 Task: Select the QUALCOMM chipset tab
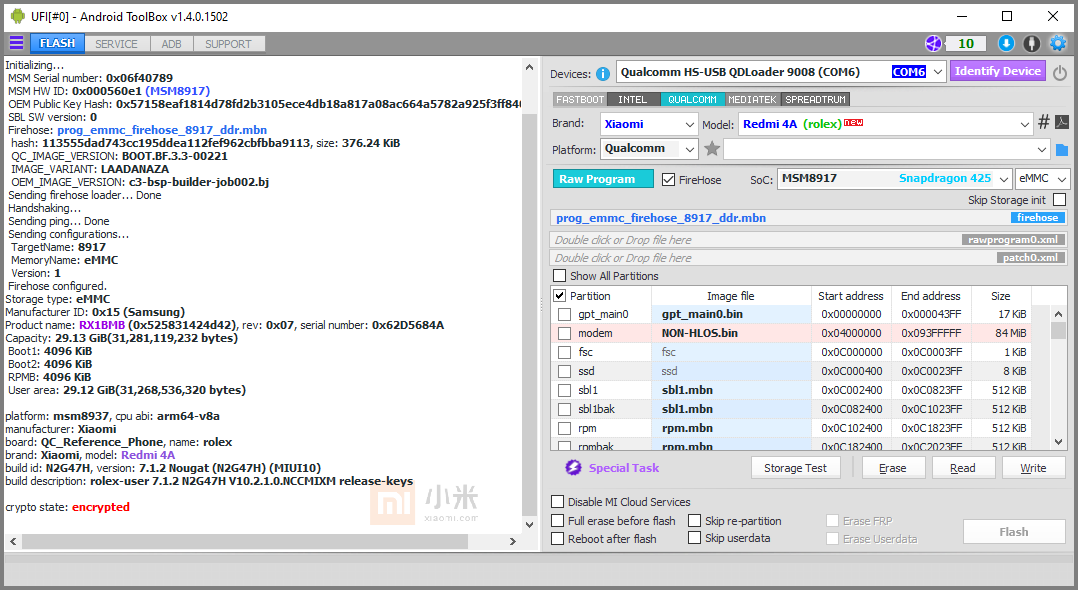point(692,100)
